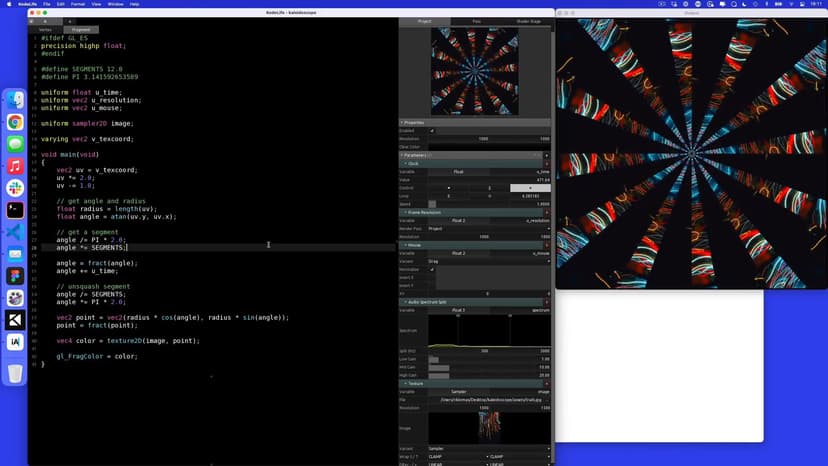This screenshot has width=828, height=466.
Task: Add a parameter with the plus button
Action: [546, 155]
